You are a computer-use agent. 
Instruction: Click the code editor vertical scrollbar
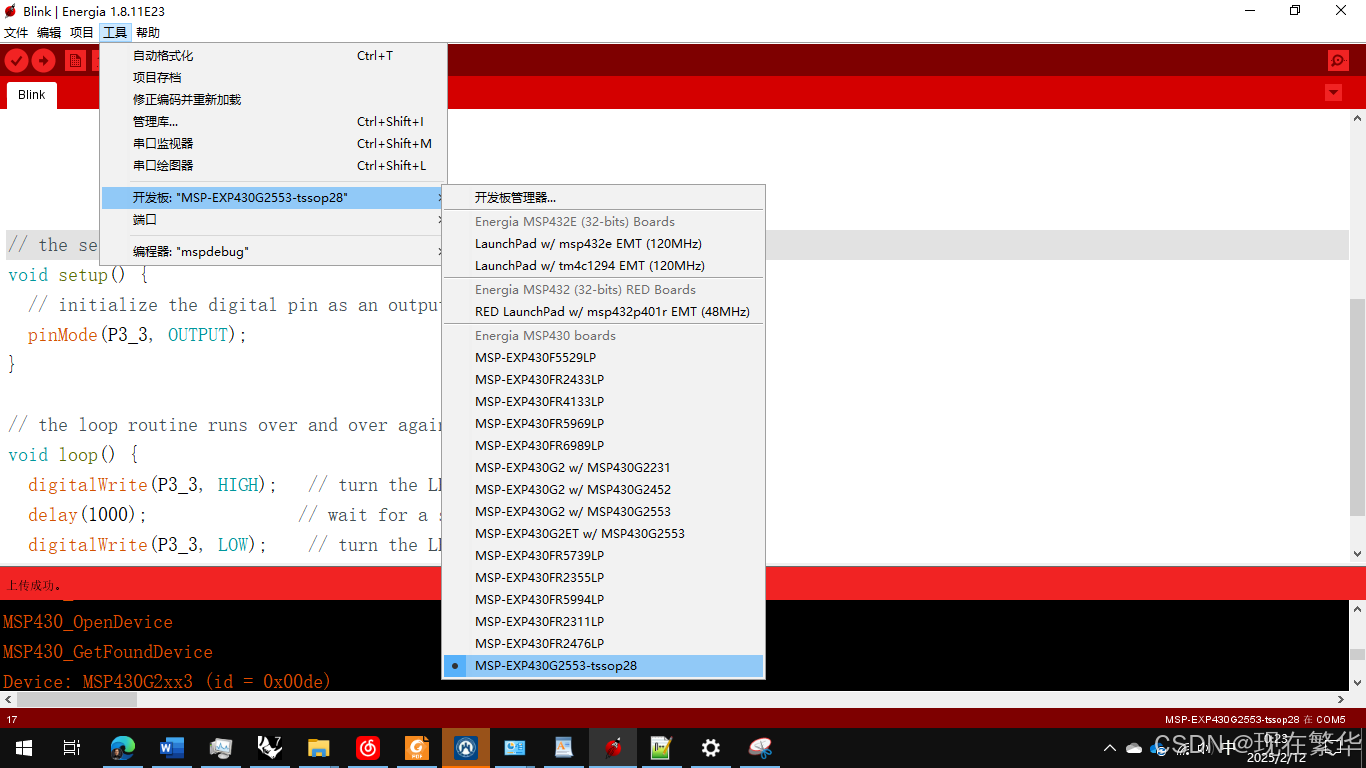pos(1357,335)
